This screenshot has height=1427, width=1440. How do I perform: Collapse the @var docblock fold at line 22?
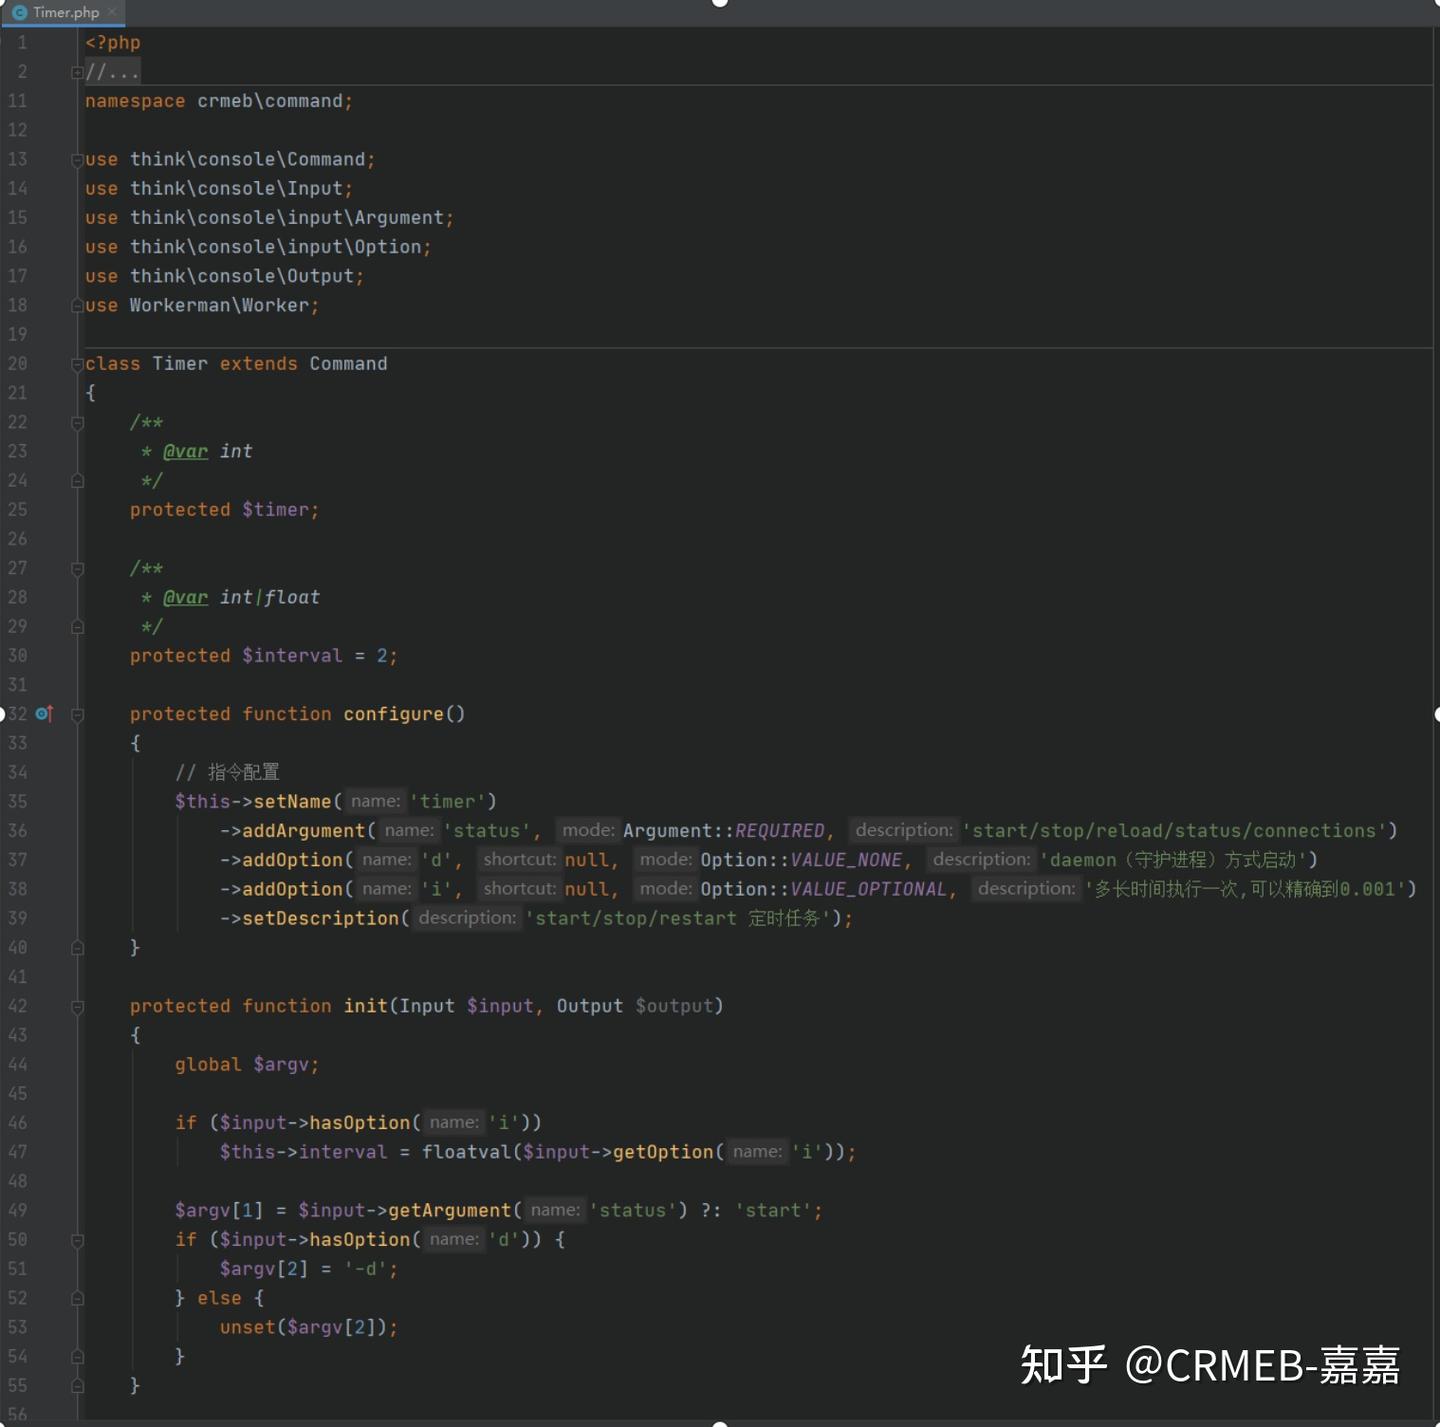pos(77,422)
